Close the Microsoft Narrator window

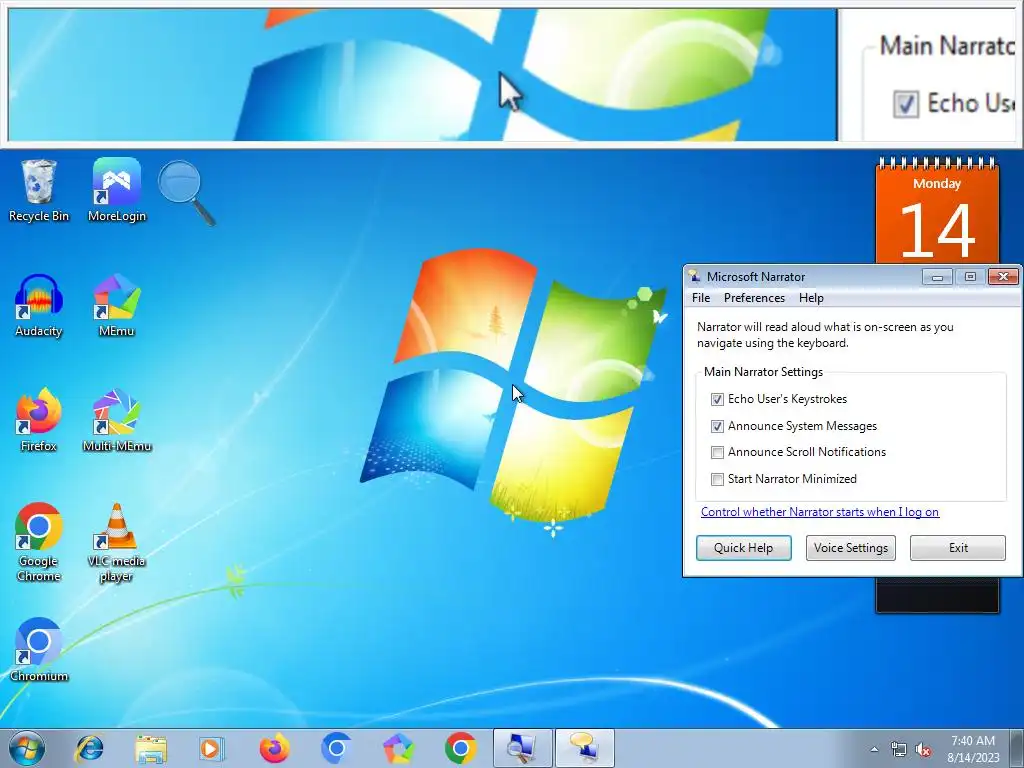point(1003,277)
